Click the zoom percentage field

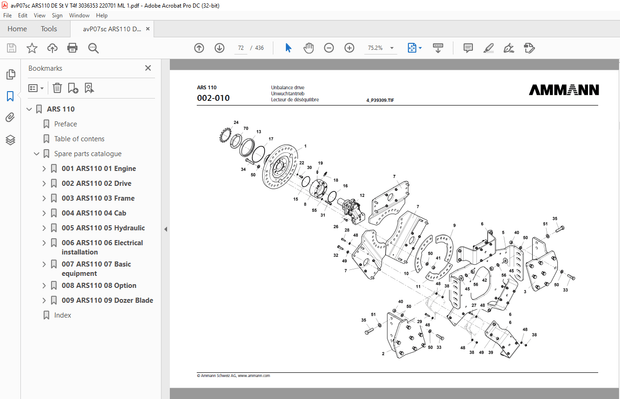click(375, 48)
